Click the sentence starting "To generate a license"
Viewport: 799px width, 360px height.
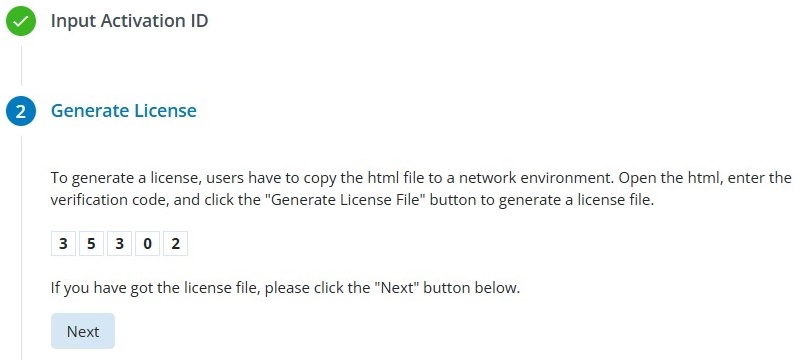pyautogui.click(x=329, y=178)
